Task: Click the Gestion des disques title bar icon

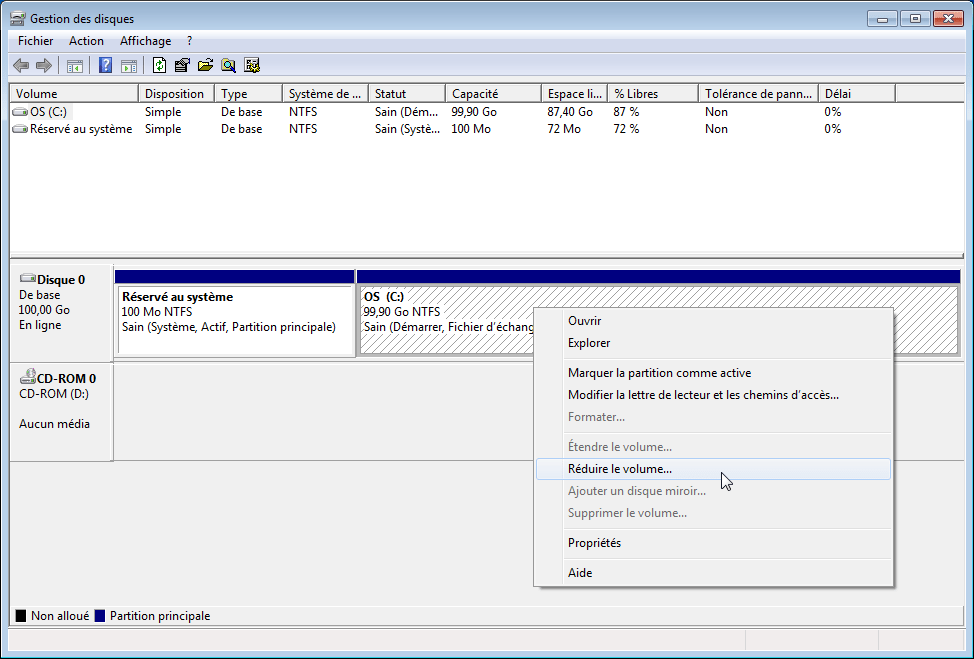Action: 17,19
